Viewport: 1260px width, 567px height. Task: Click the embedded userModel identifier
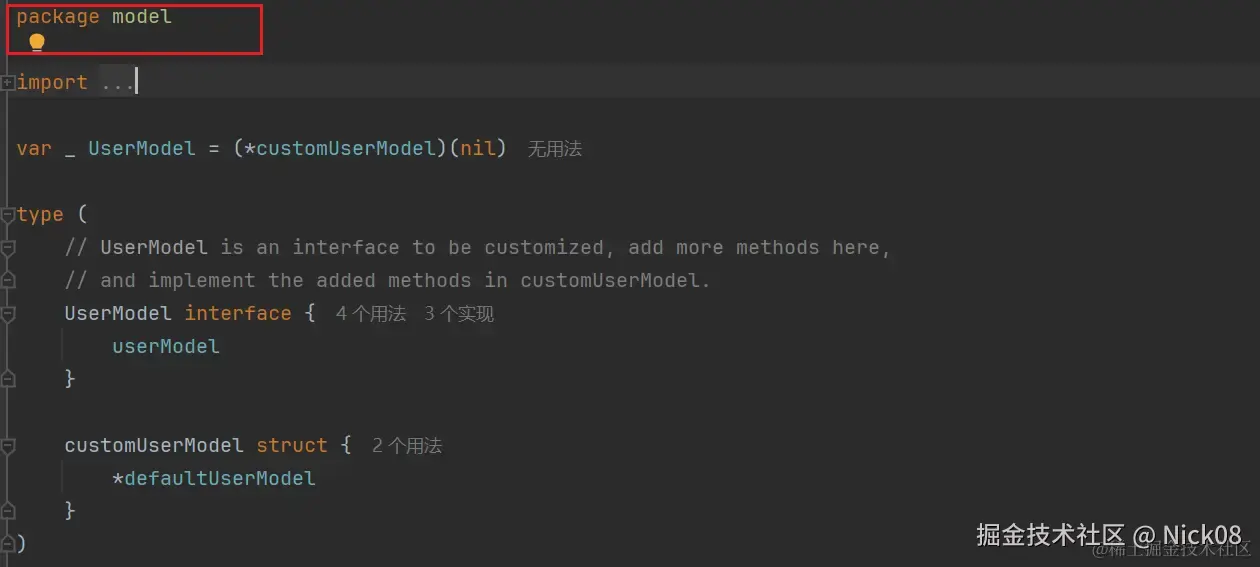pos(166,347)
